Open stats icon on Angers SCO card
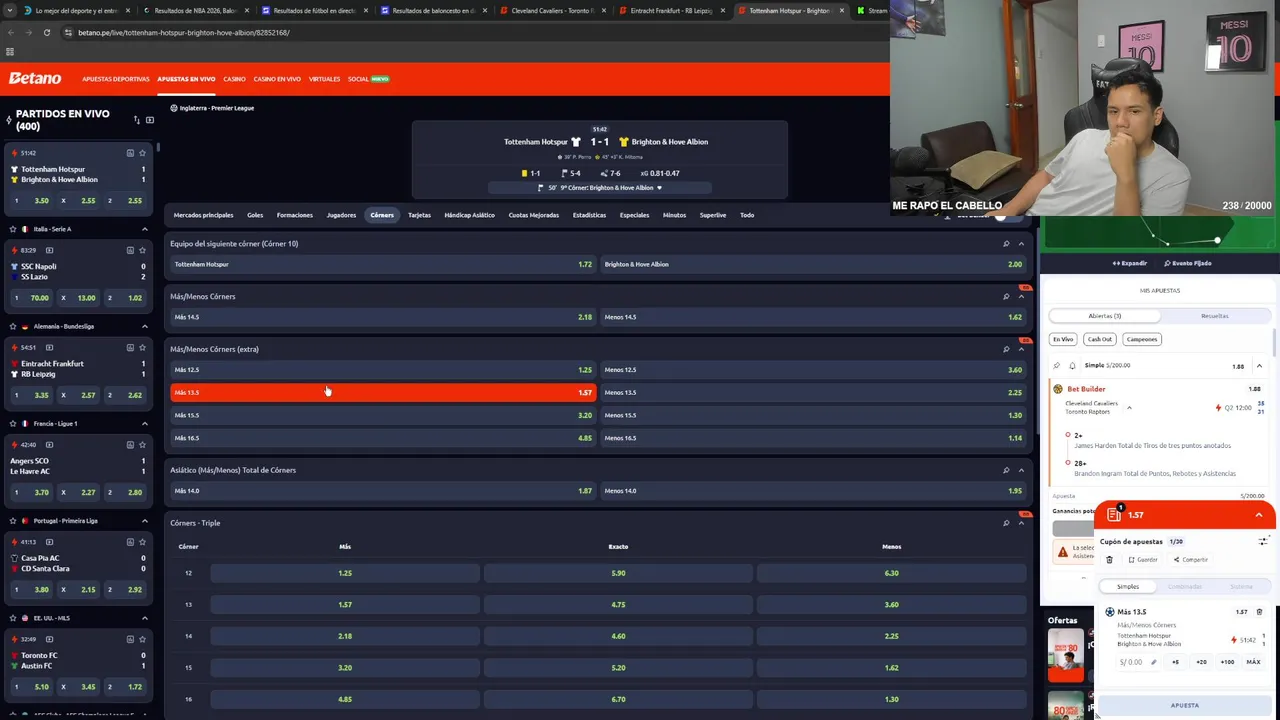 (x=130, y=445)
